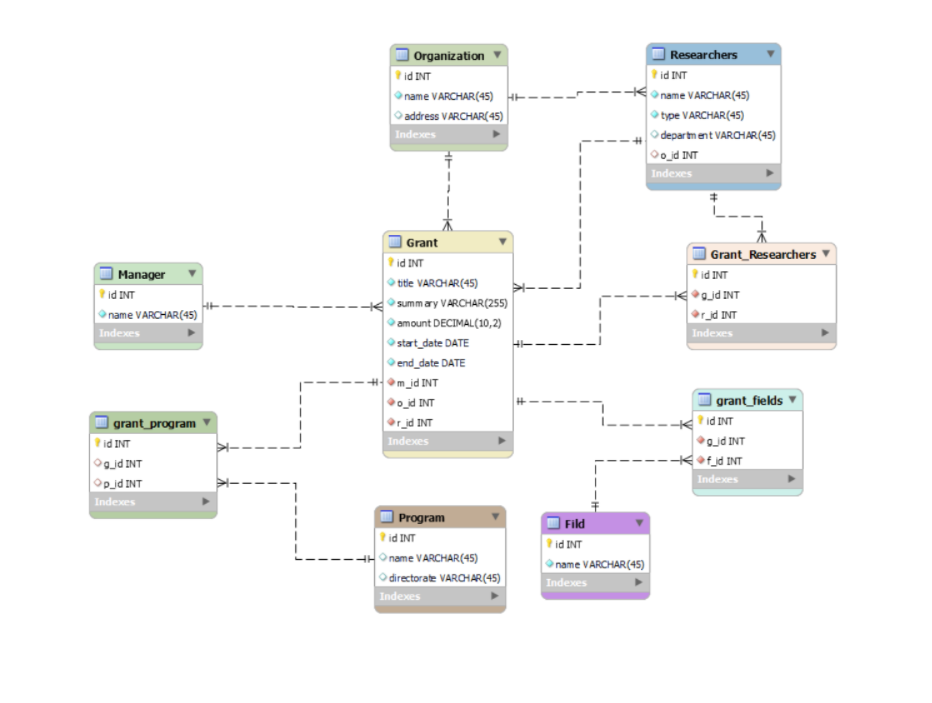This screenshot has height=703, width=932.
Task: Click the table icon on the Organization header
Action: pyautogui.click(x=404, y=55)
